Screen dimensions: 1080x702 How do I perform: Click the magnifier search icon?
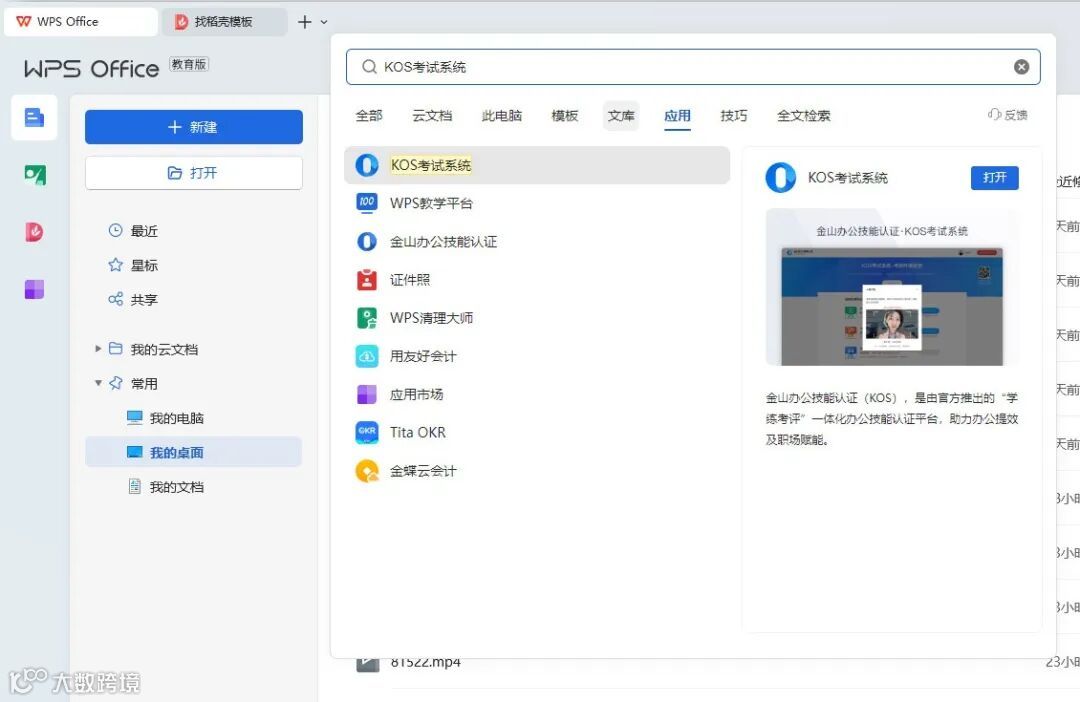(369, 67)
